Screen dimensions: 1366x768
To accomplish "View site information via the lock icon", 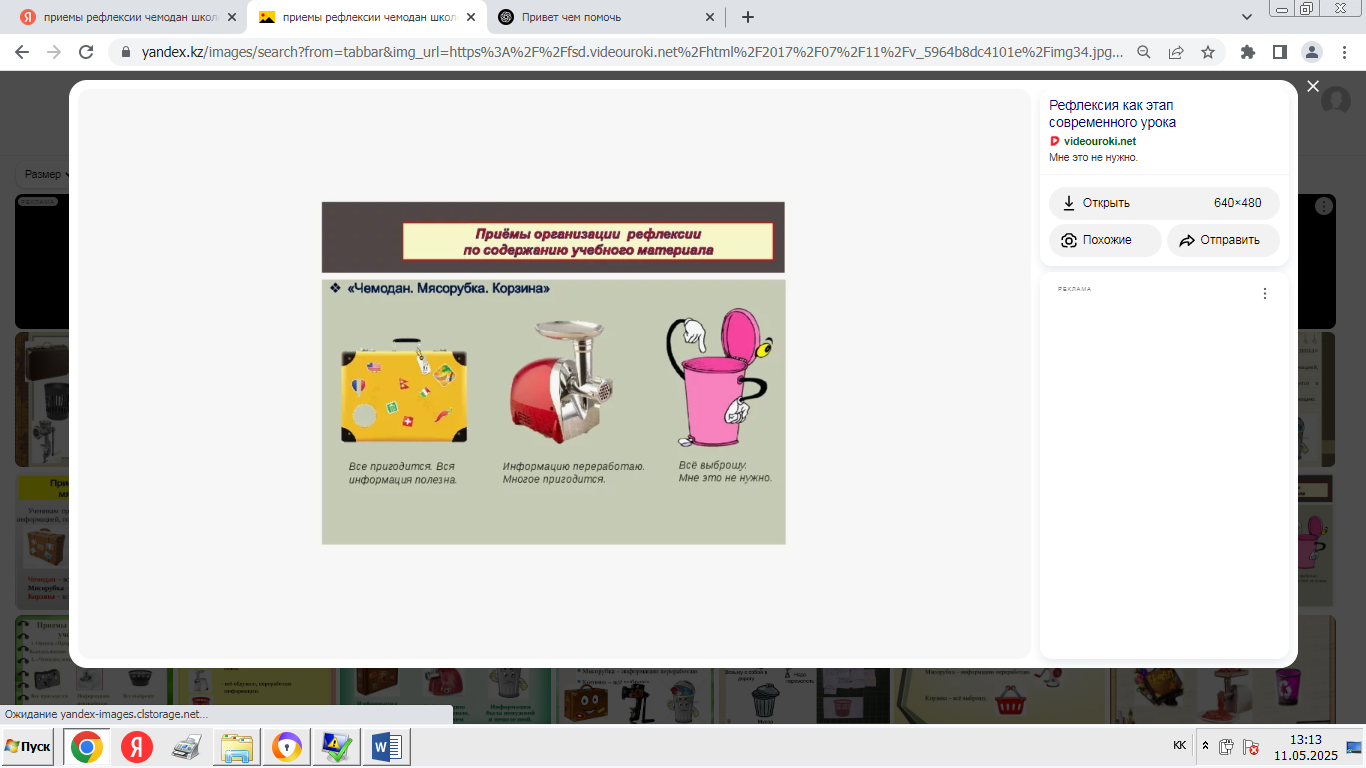I will (x=125, y=52).
